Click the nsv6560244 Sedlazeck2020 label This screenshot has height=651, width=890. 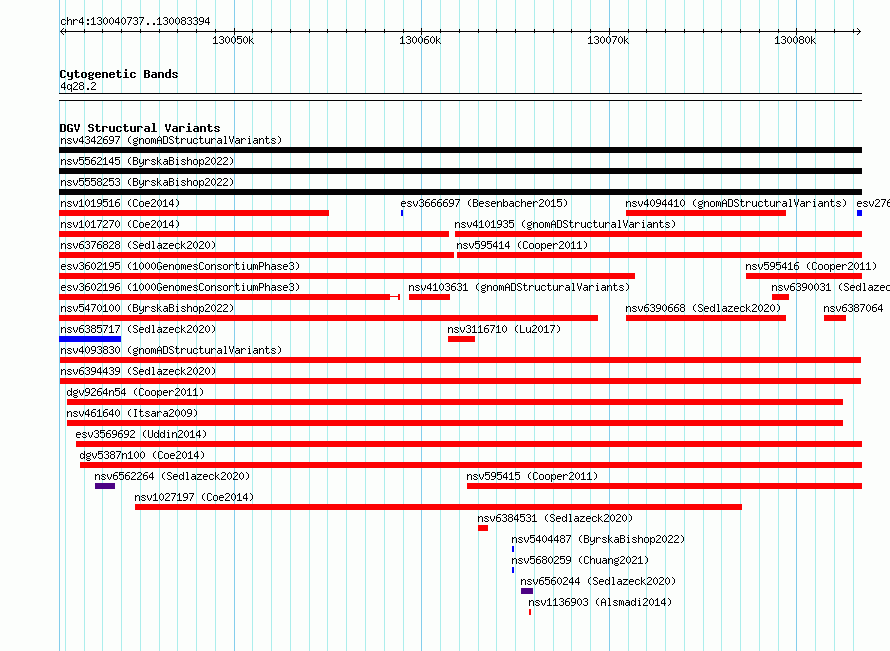pyautogui.click(x=598, y=581)
